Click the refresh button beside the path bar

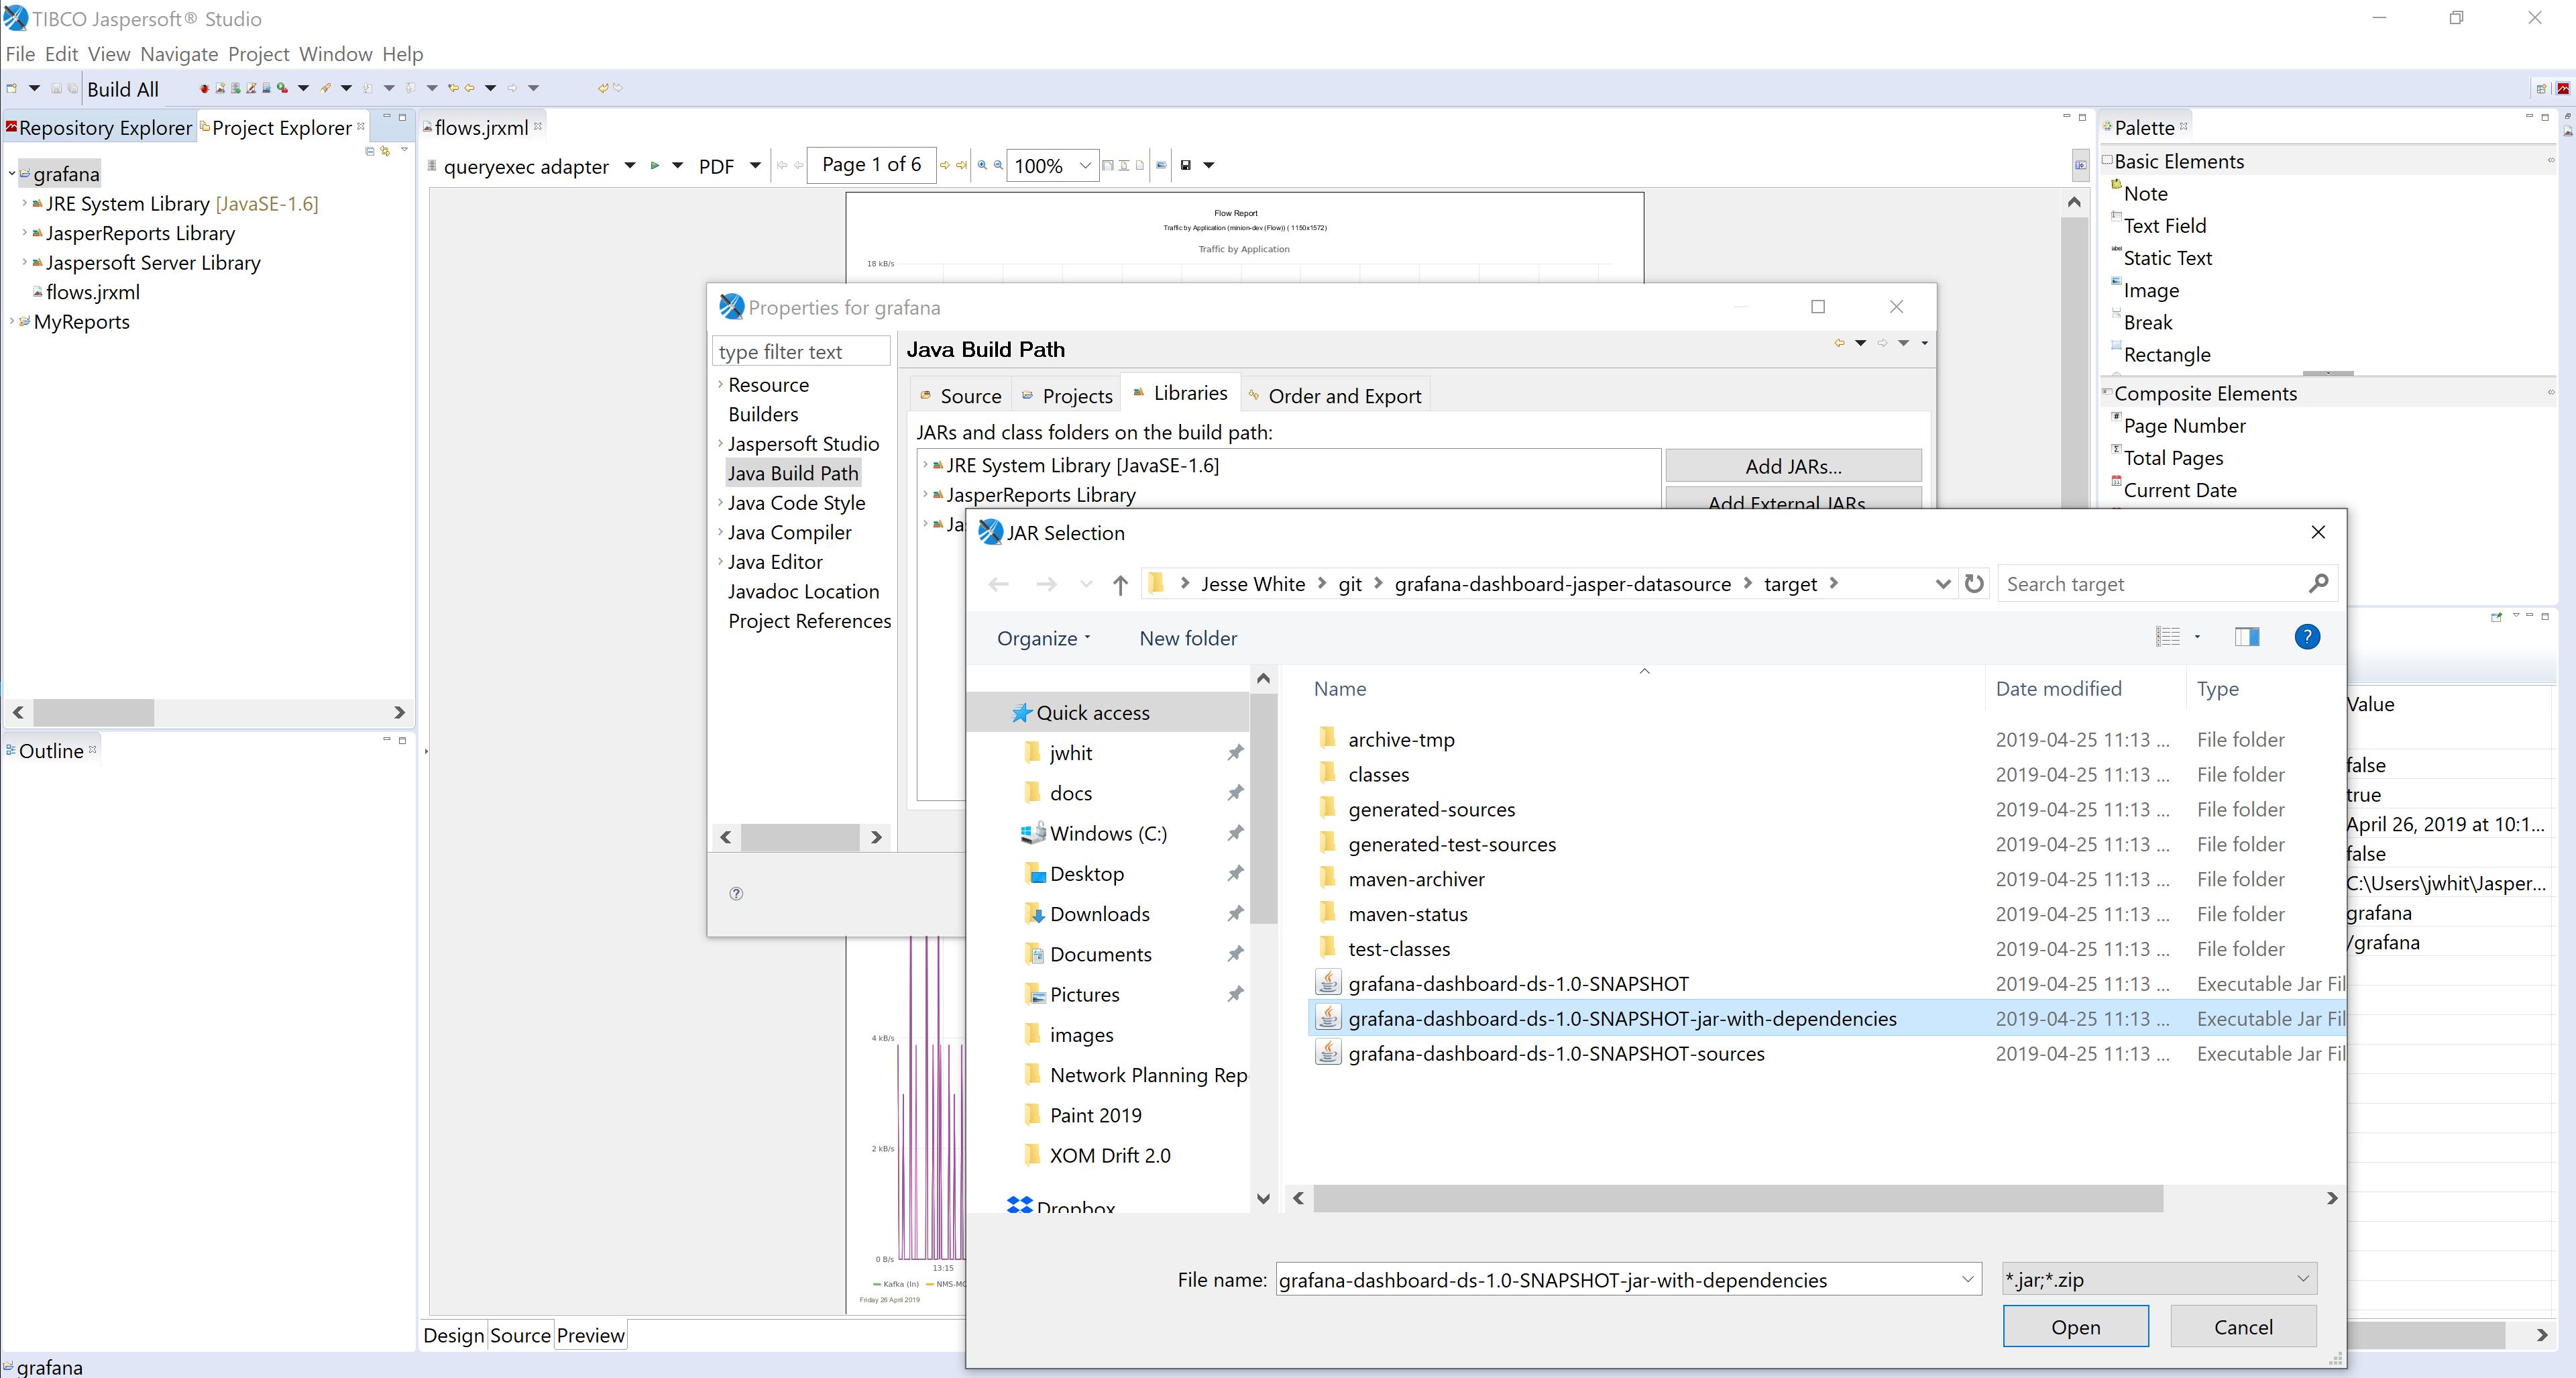[1974, 584]
